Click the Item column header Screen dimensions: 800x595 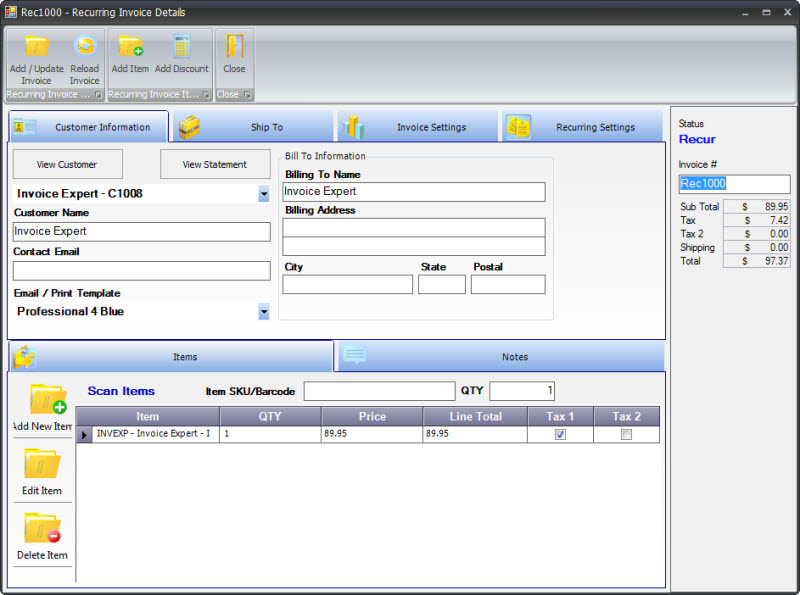[x=147, y=416]
